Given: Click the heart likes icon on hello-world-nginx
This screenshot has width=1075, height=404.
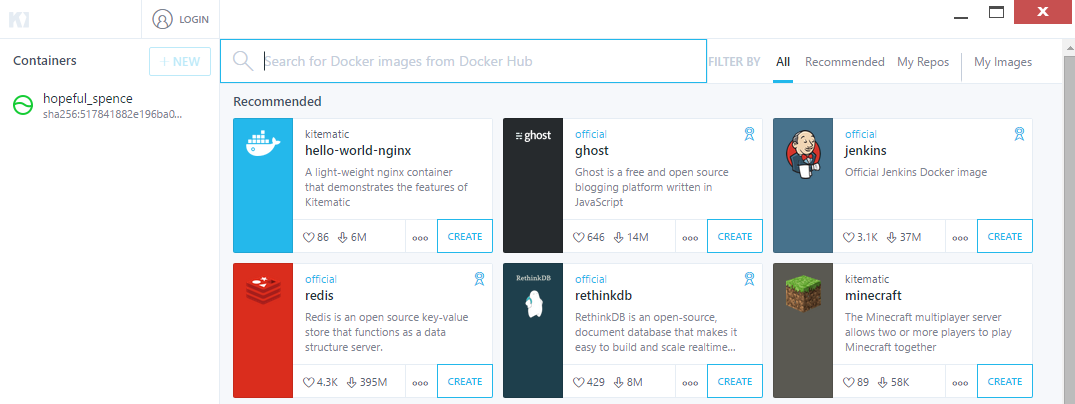Looking at the screenshot, I should tap(309, 237).
